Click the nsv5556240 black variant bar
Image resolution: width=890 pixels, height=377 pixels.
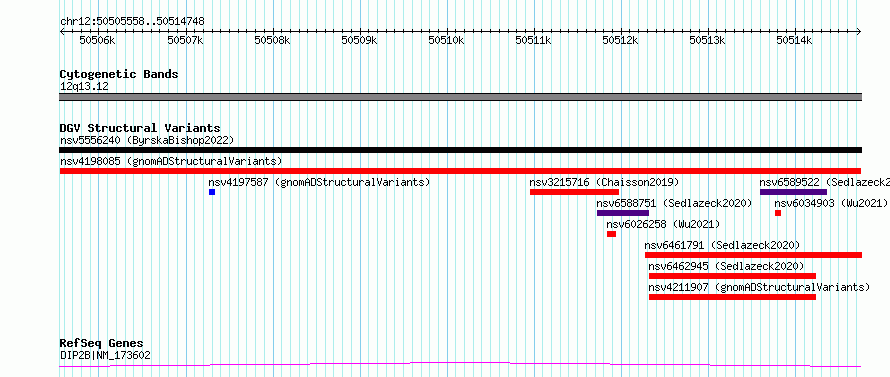pyautogui.click(x=460, y=150)
